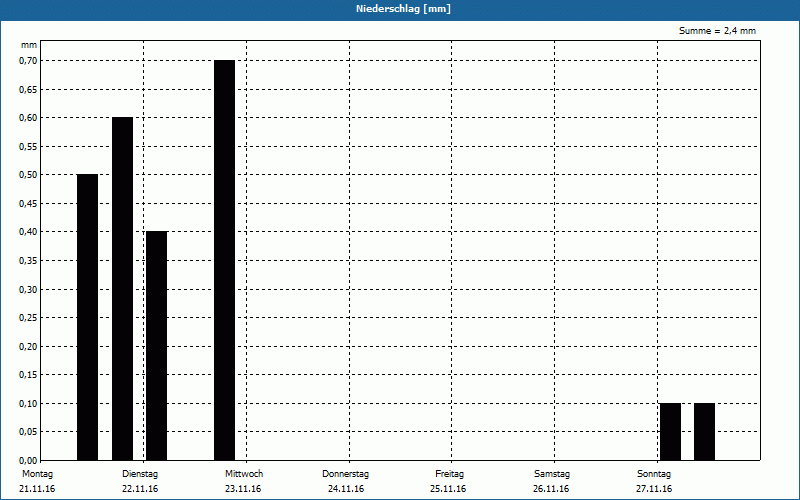The width and height of the screenshot is (800, 500).
Task: Click the 0,65 y-axis value
Action: 28,89
